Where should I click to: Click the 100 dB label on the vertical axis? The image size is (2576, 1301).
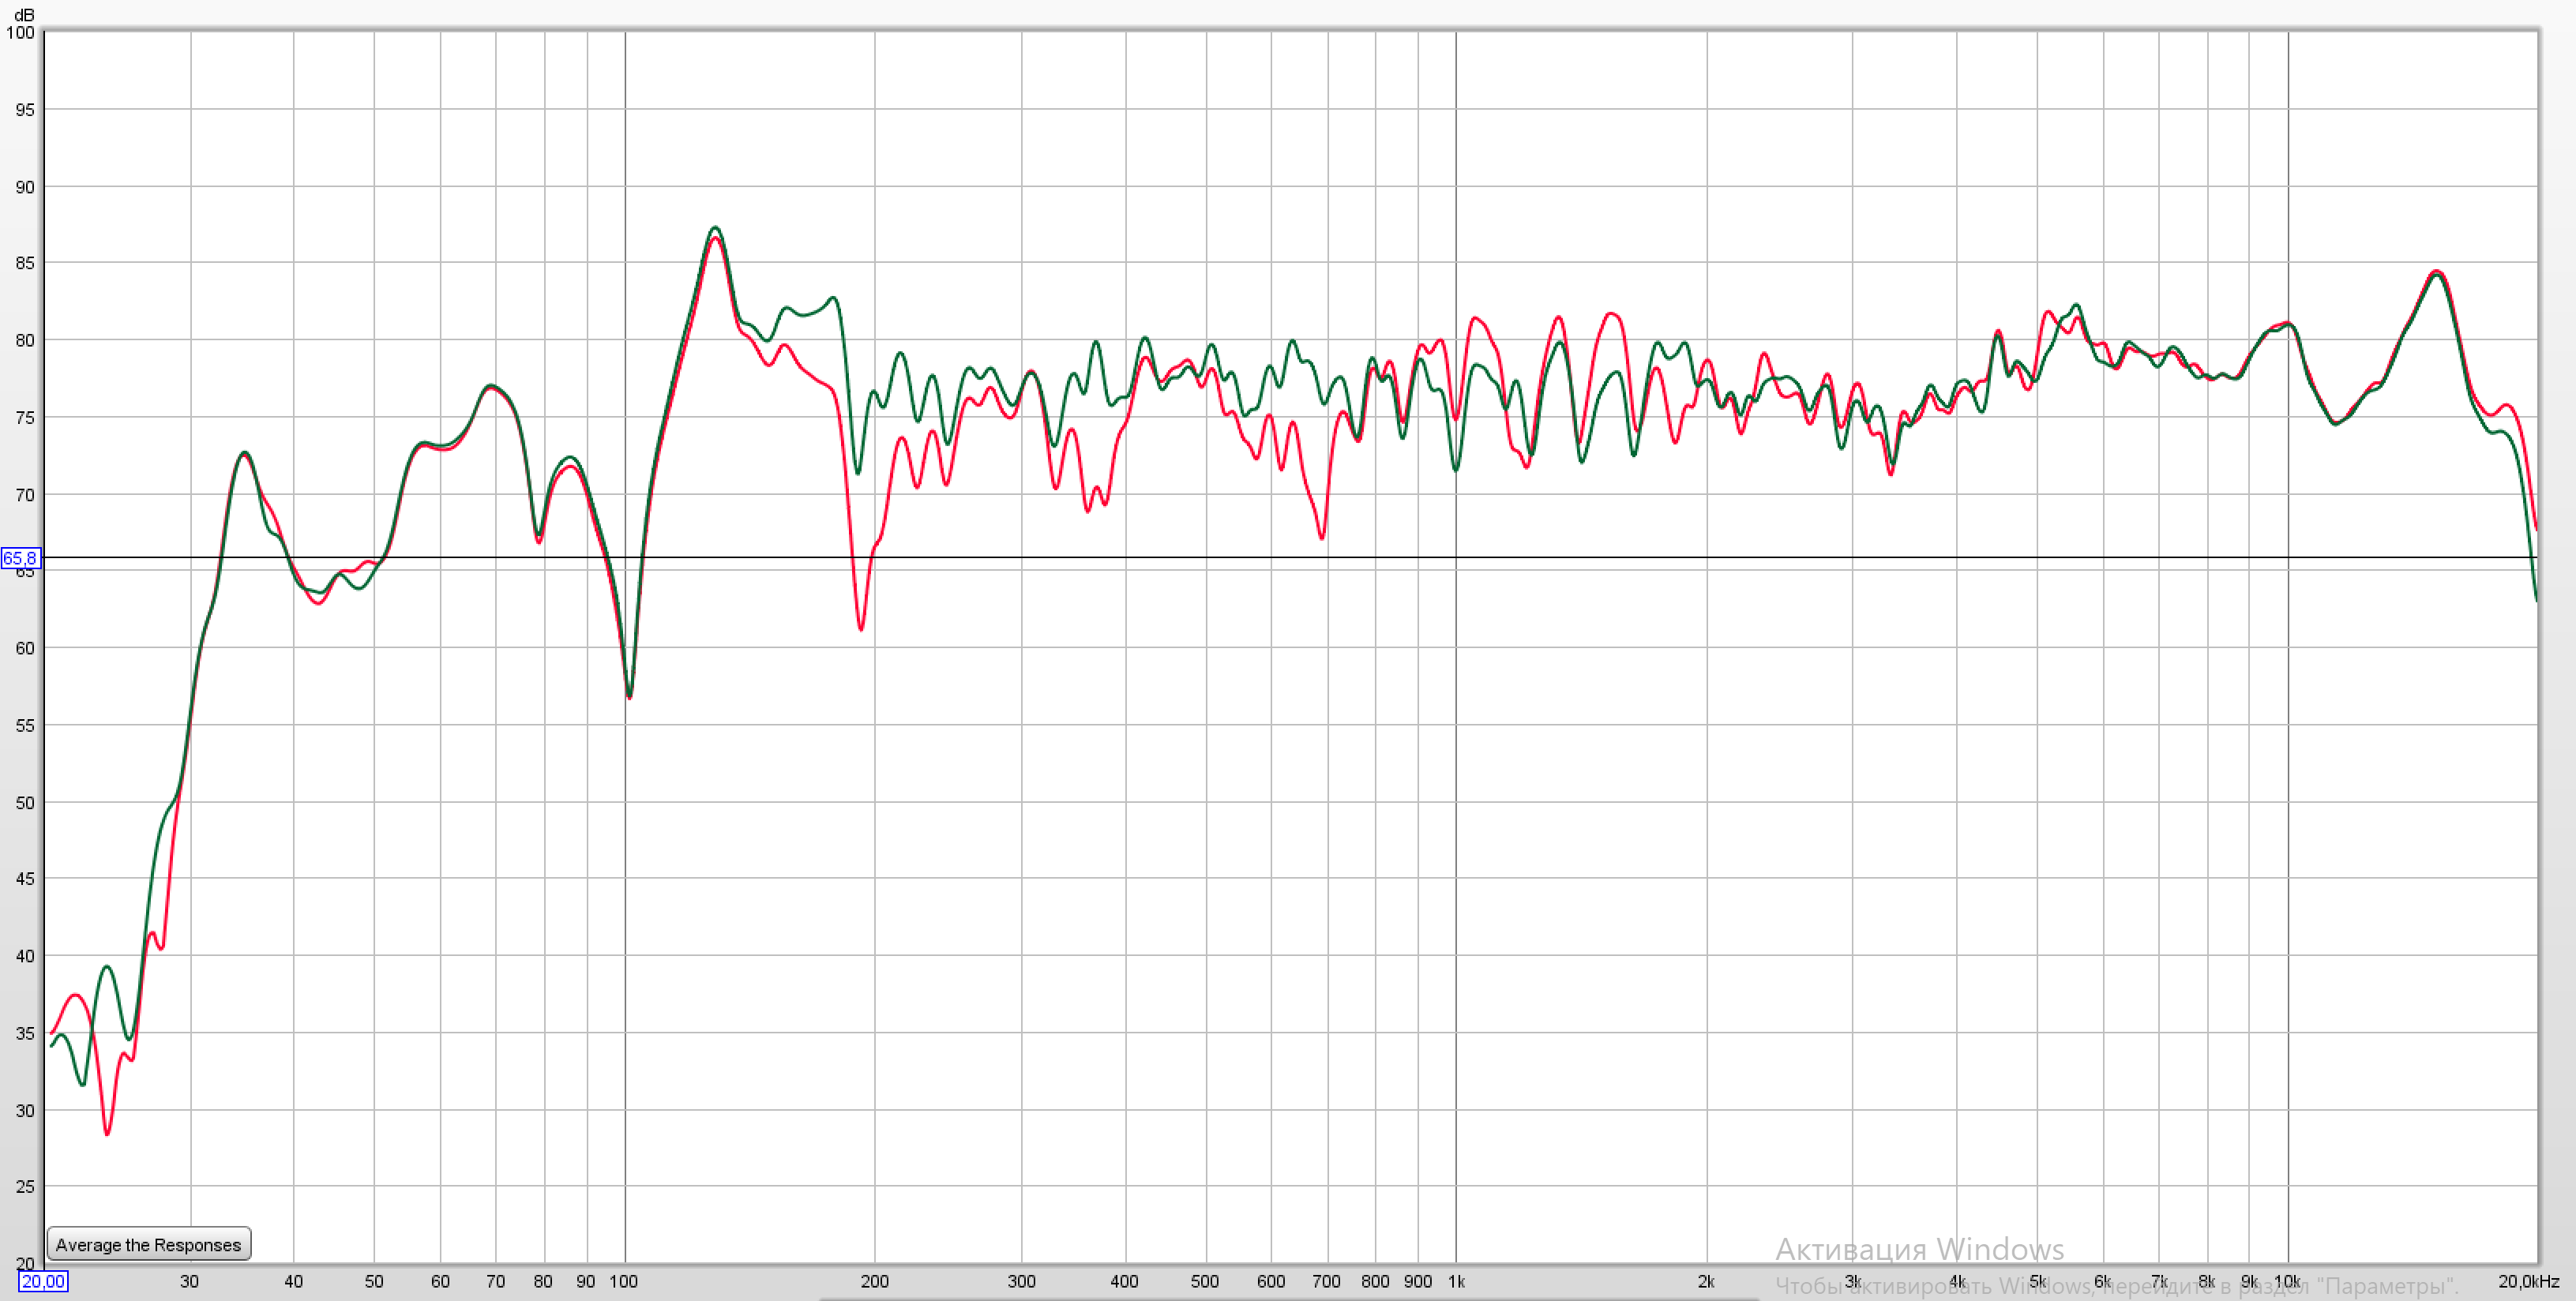pos(20,33)
